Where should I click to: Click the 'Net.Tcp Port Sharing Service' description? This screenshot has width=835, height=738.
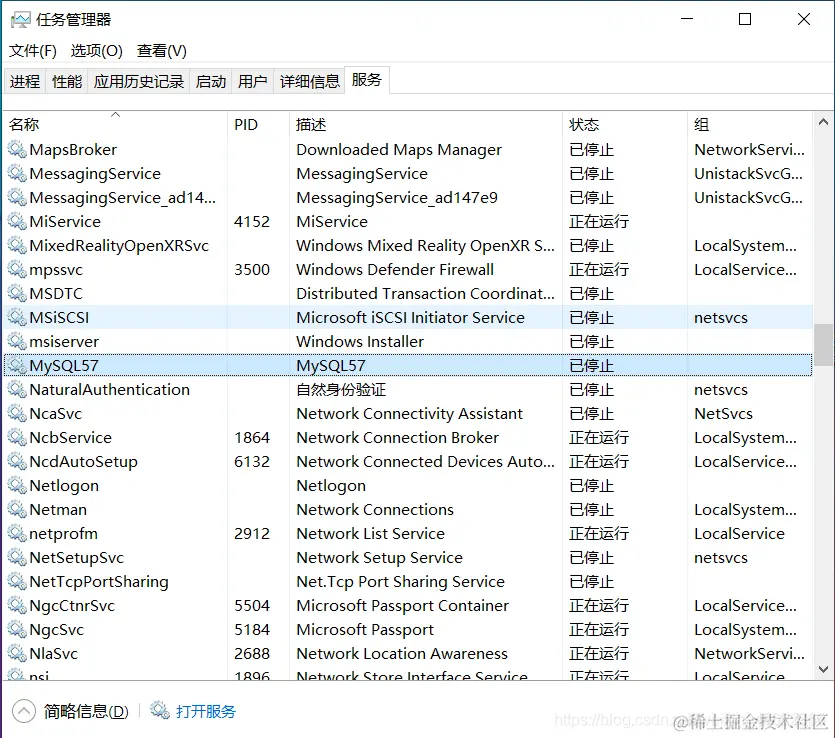[400, 581]
